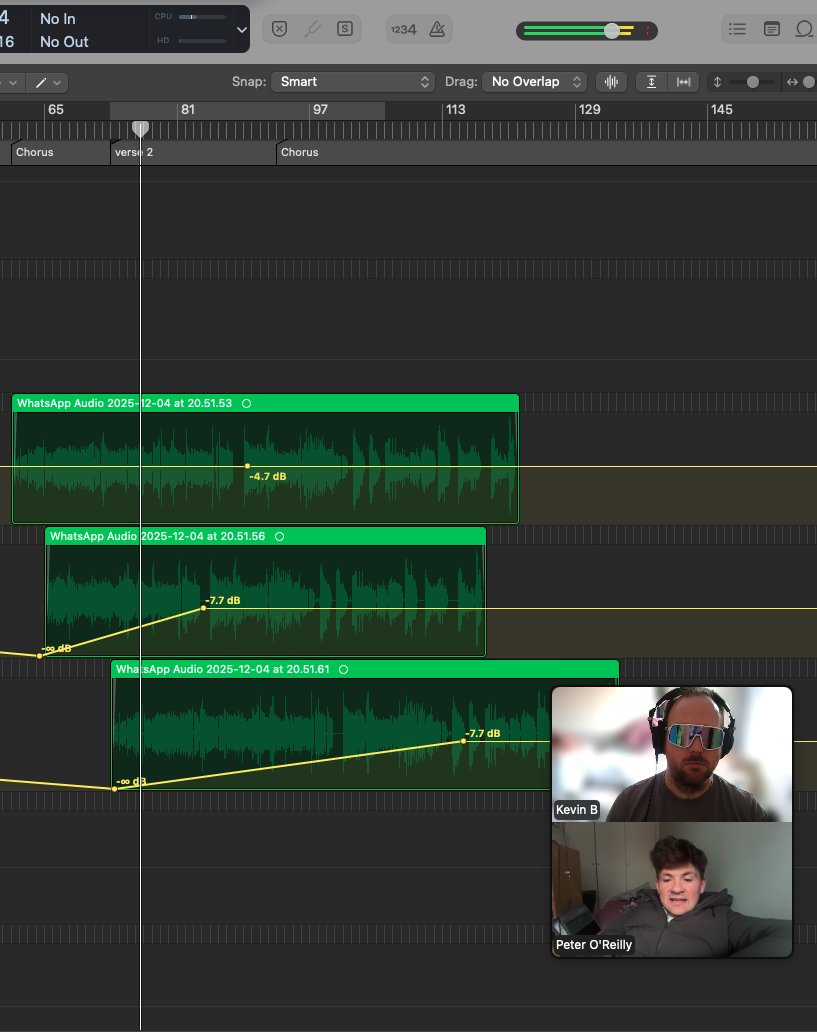Viewport: 817px width, 1032px height.
Task: Click the master volume slider knob
Action: click(x=612, y=30)
